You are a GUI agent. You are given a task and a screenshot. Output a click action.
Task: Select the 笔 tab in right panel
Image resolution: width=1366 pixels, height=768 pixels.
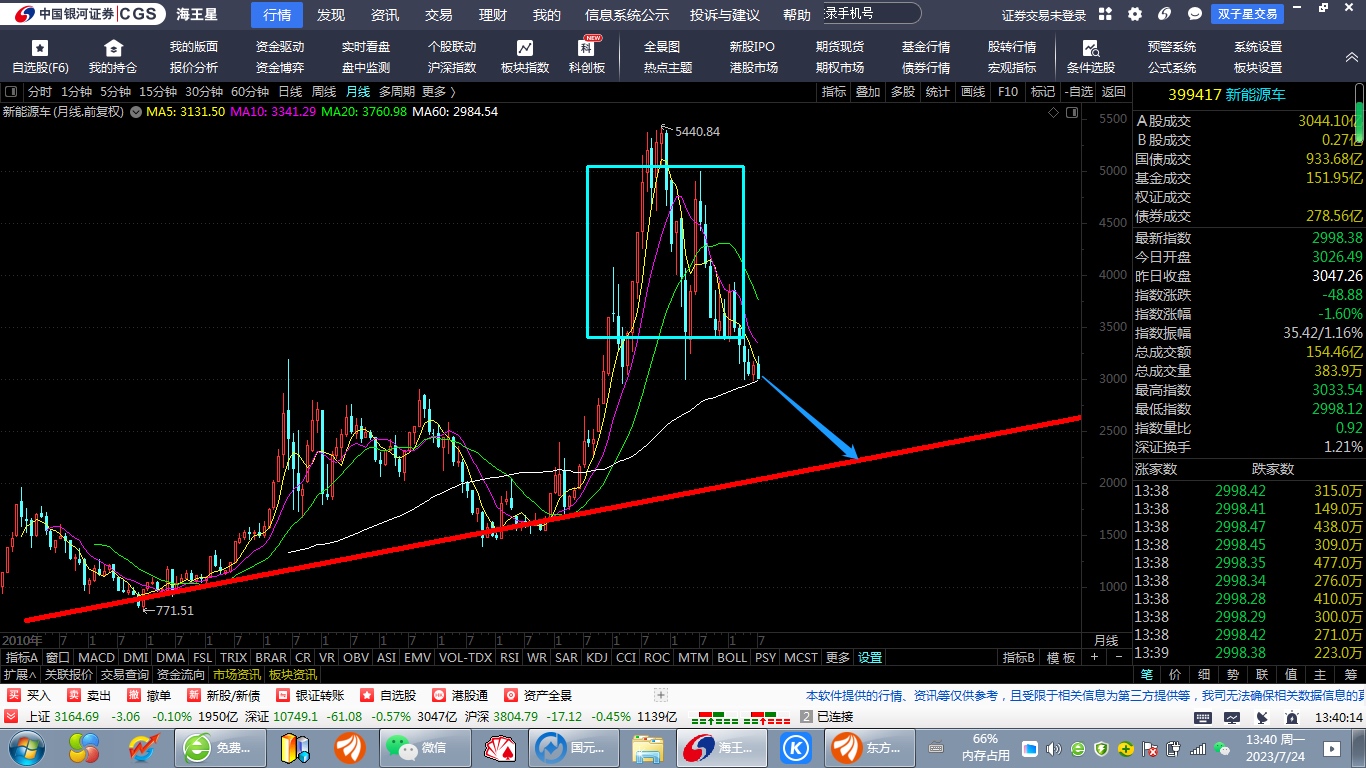click(x=1147, y=675)
